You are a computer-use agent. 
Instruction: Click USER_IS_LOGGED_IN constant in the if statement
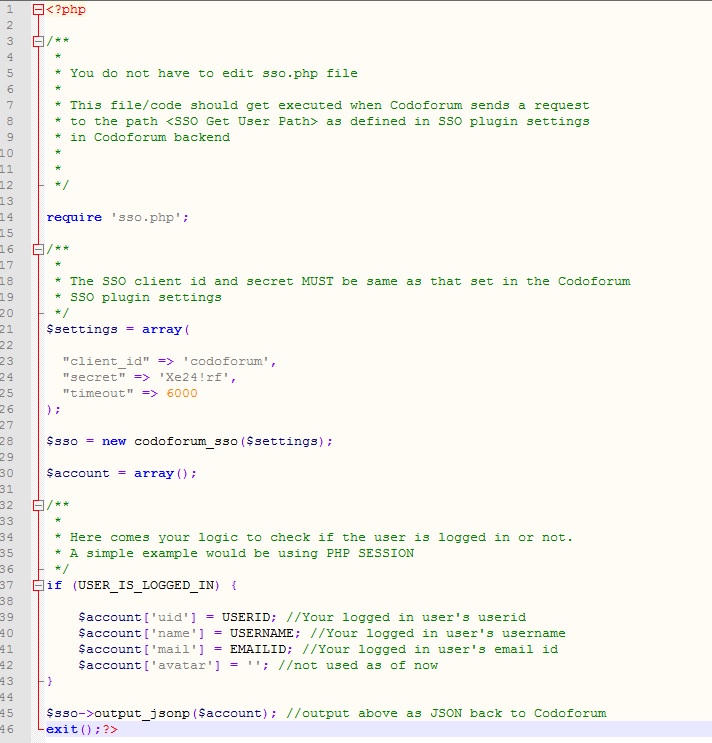(146, 586)
